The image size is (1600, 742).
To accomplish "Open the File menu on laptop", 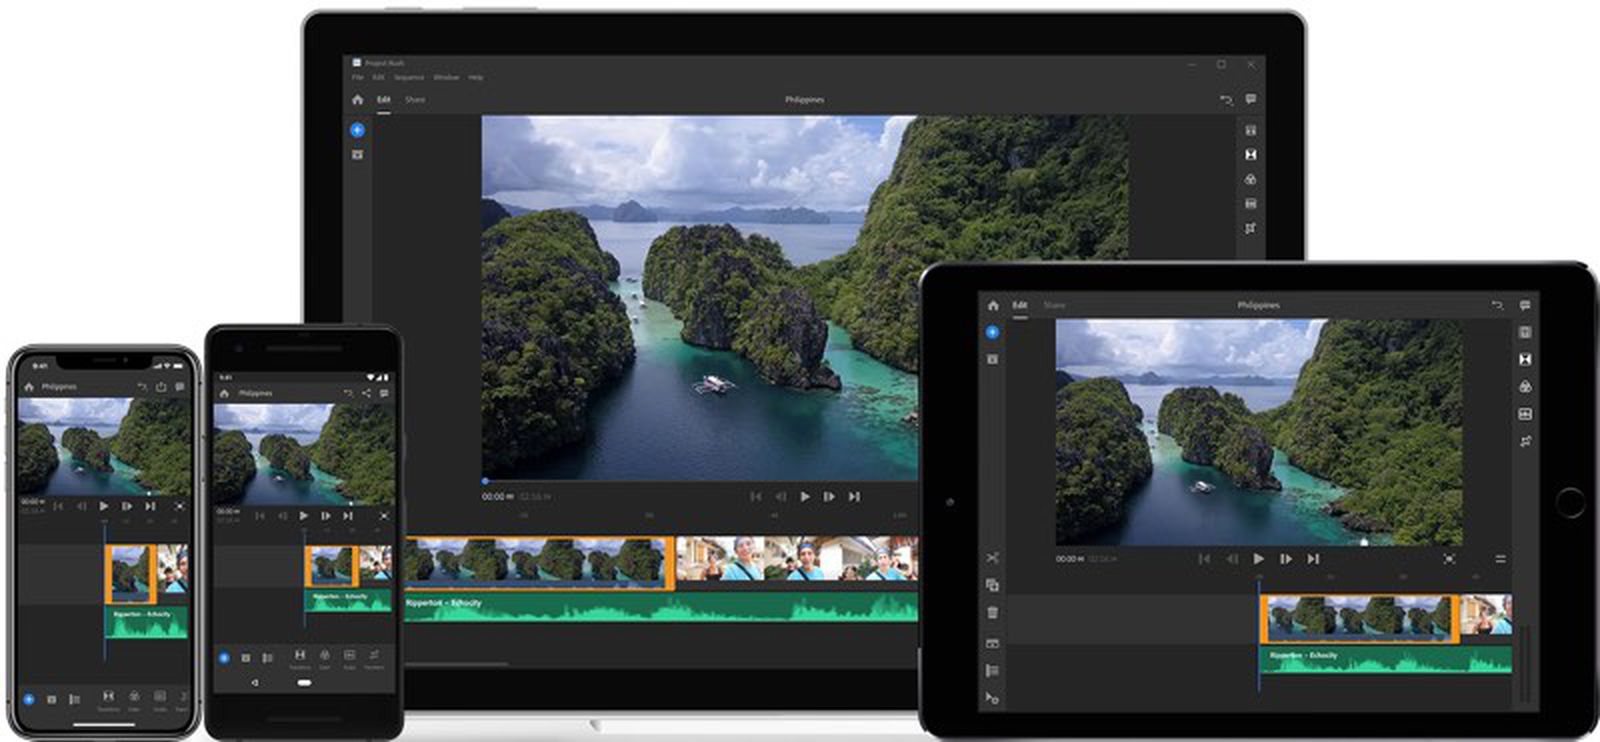I will pyautogui.click(x=357, y=77).
